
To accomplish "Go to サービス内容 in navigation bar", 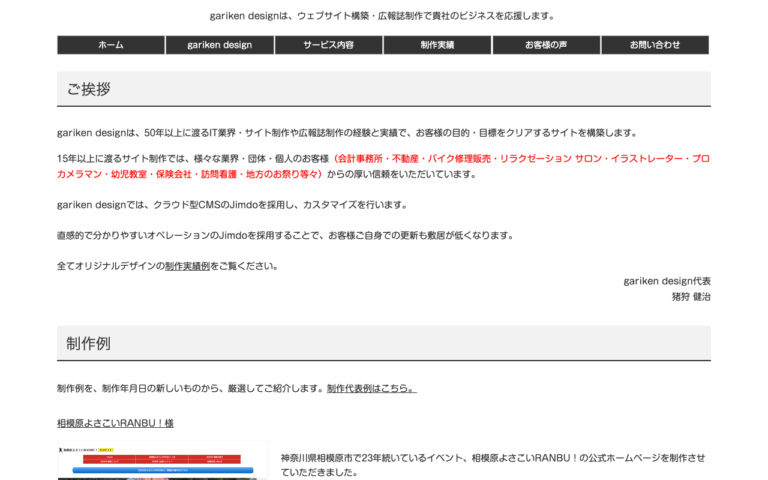I will pyautogui.click(x=329, y=45).
